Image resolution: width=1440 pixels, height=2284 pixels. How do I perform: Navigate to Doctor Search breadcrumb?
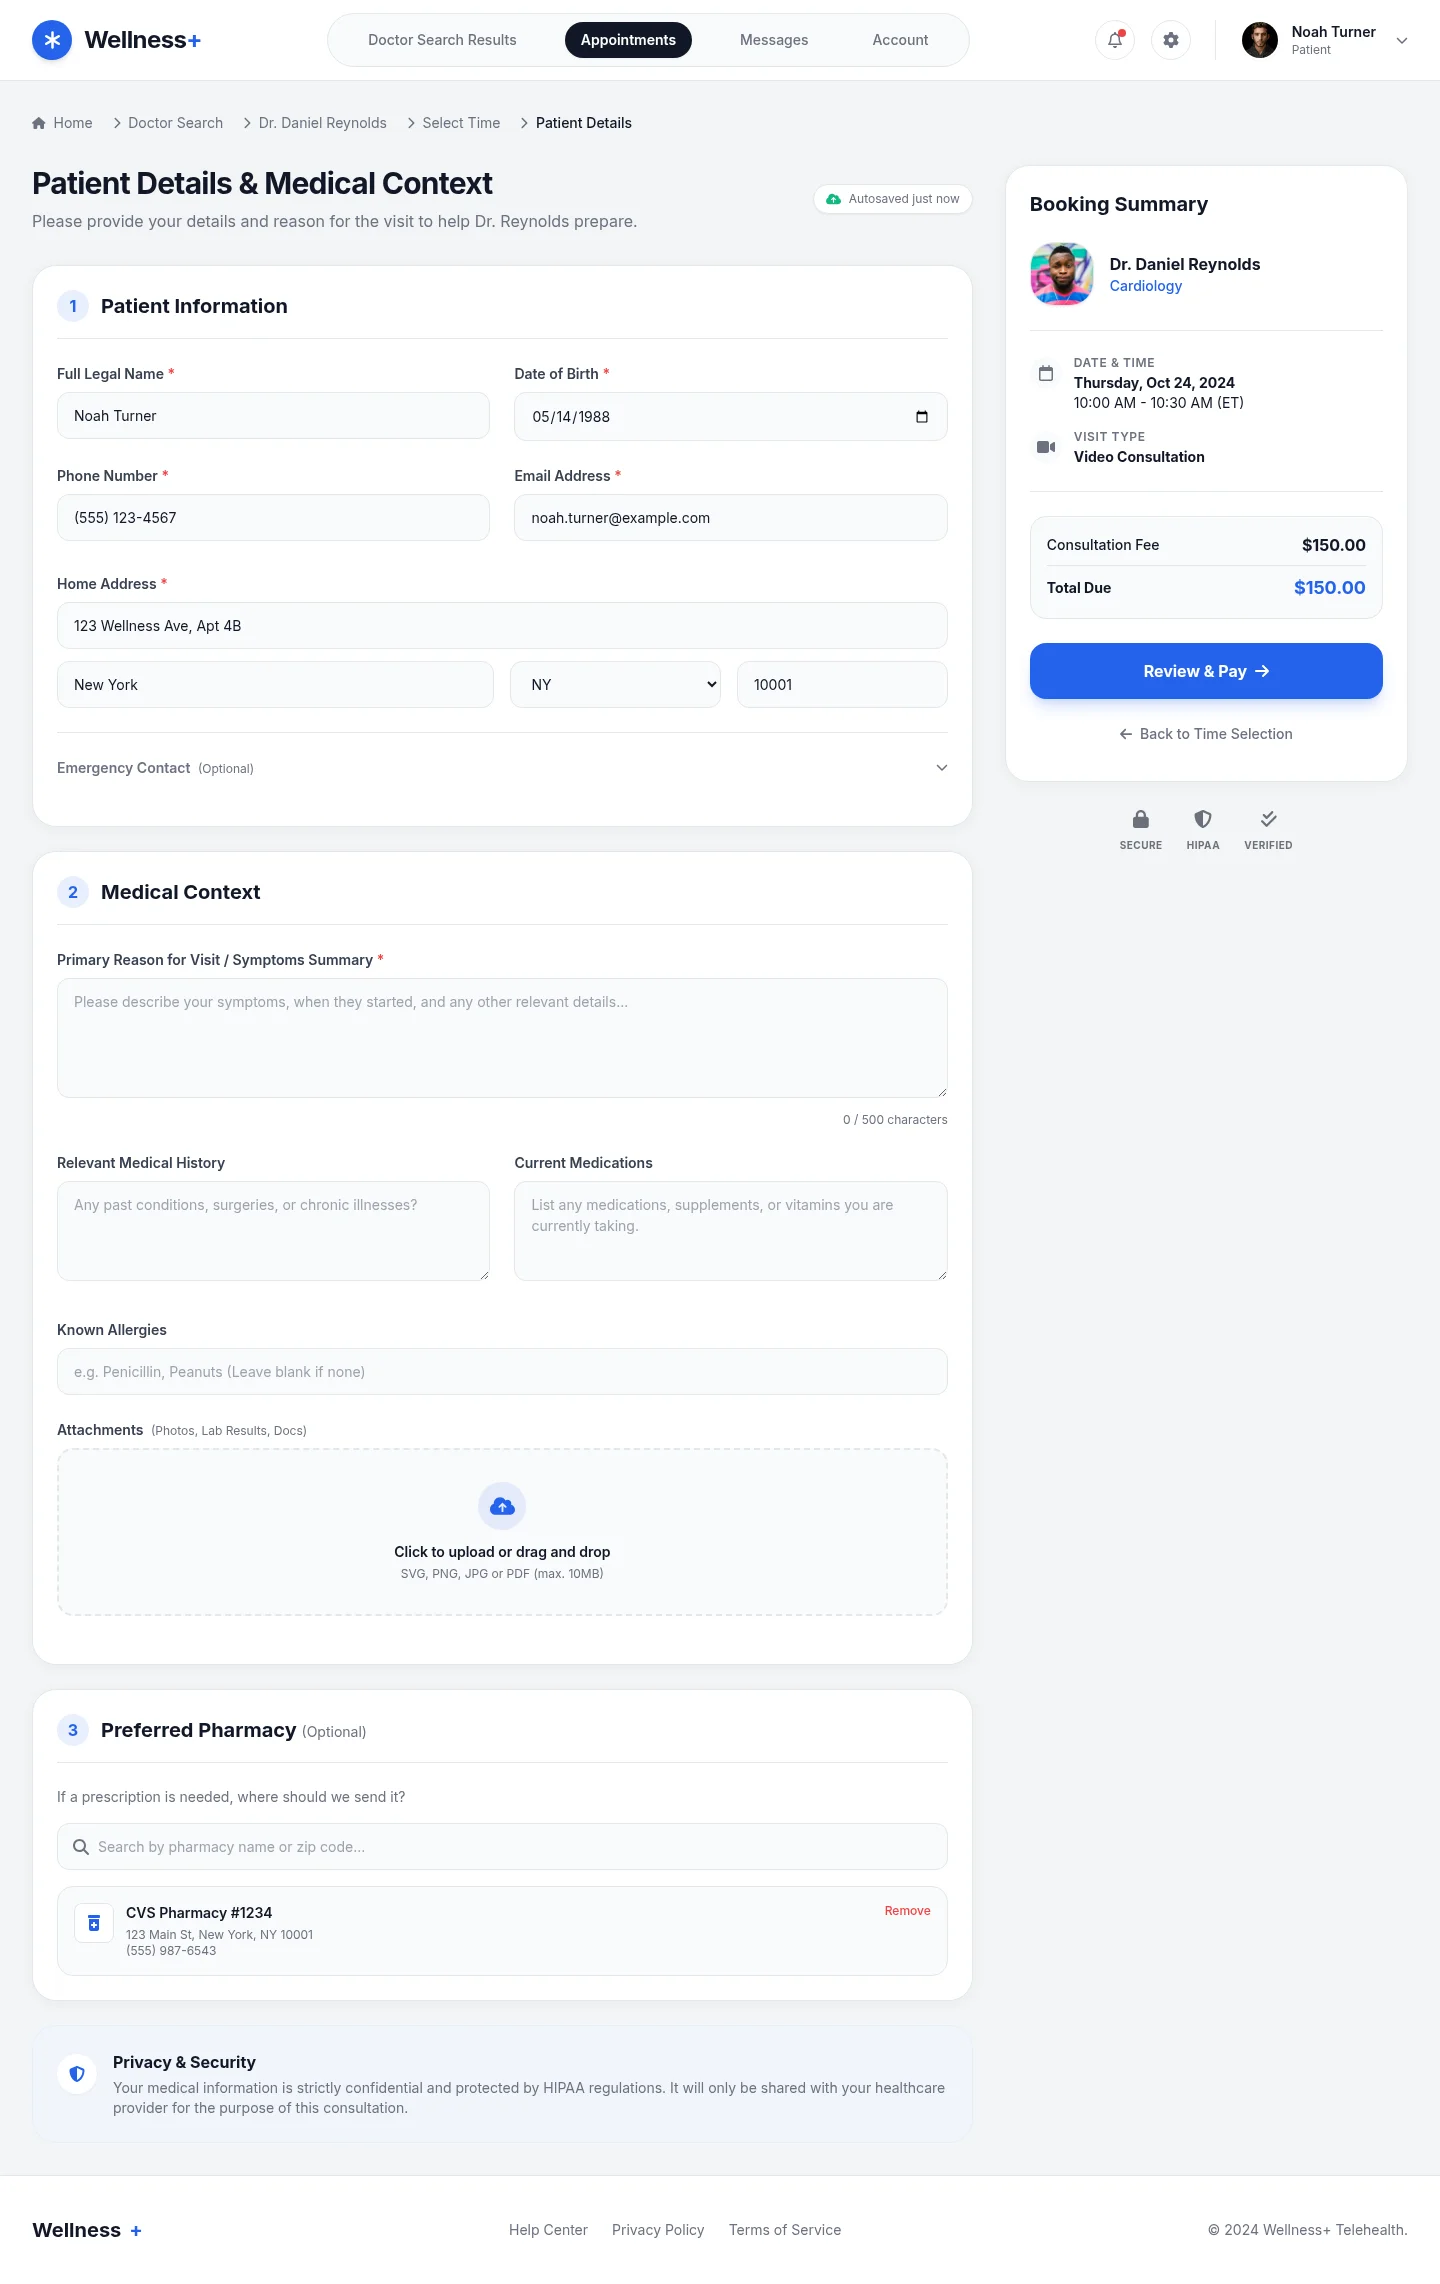click(x=176, y=123)
